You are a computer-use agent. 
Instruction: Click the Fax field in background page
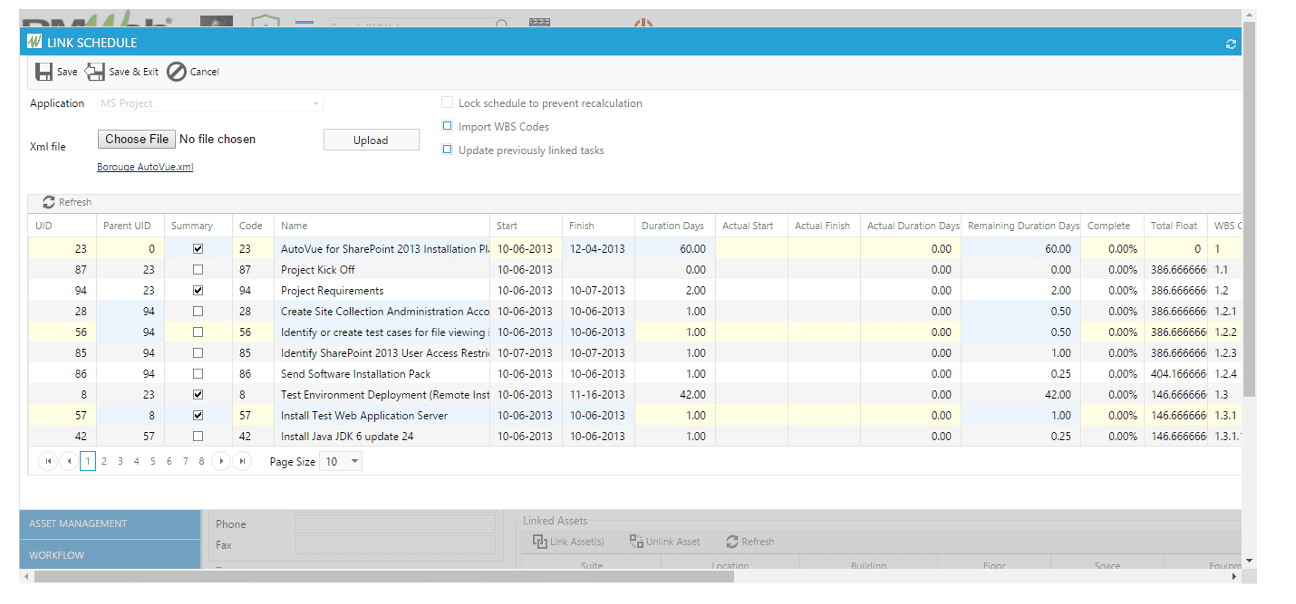point(395,545)
